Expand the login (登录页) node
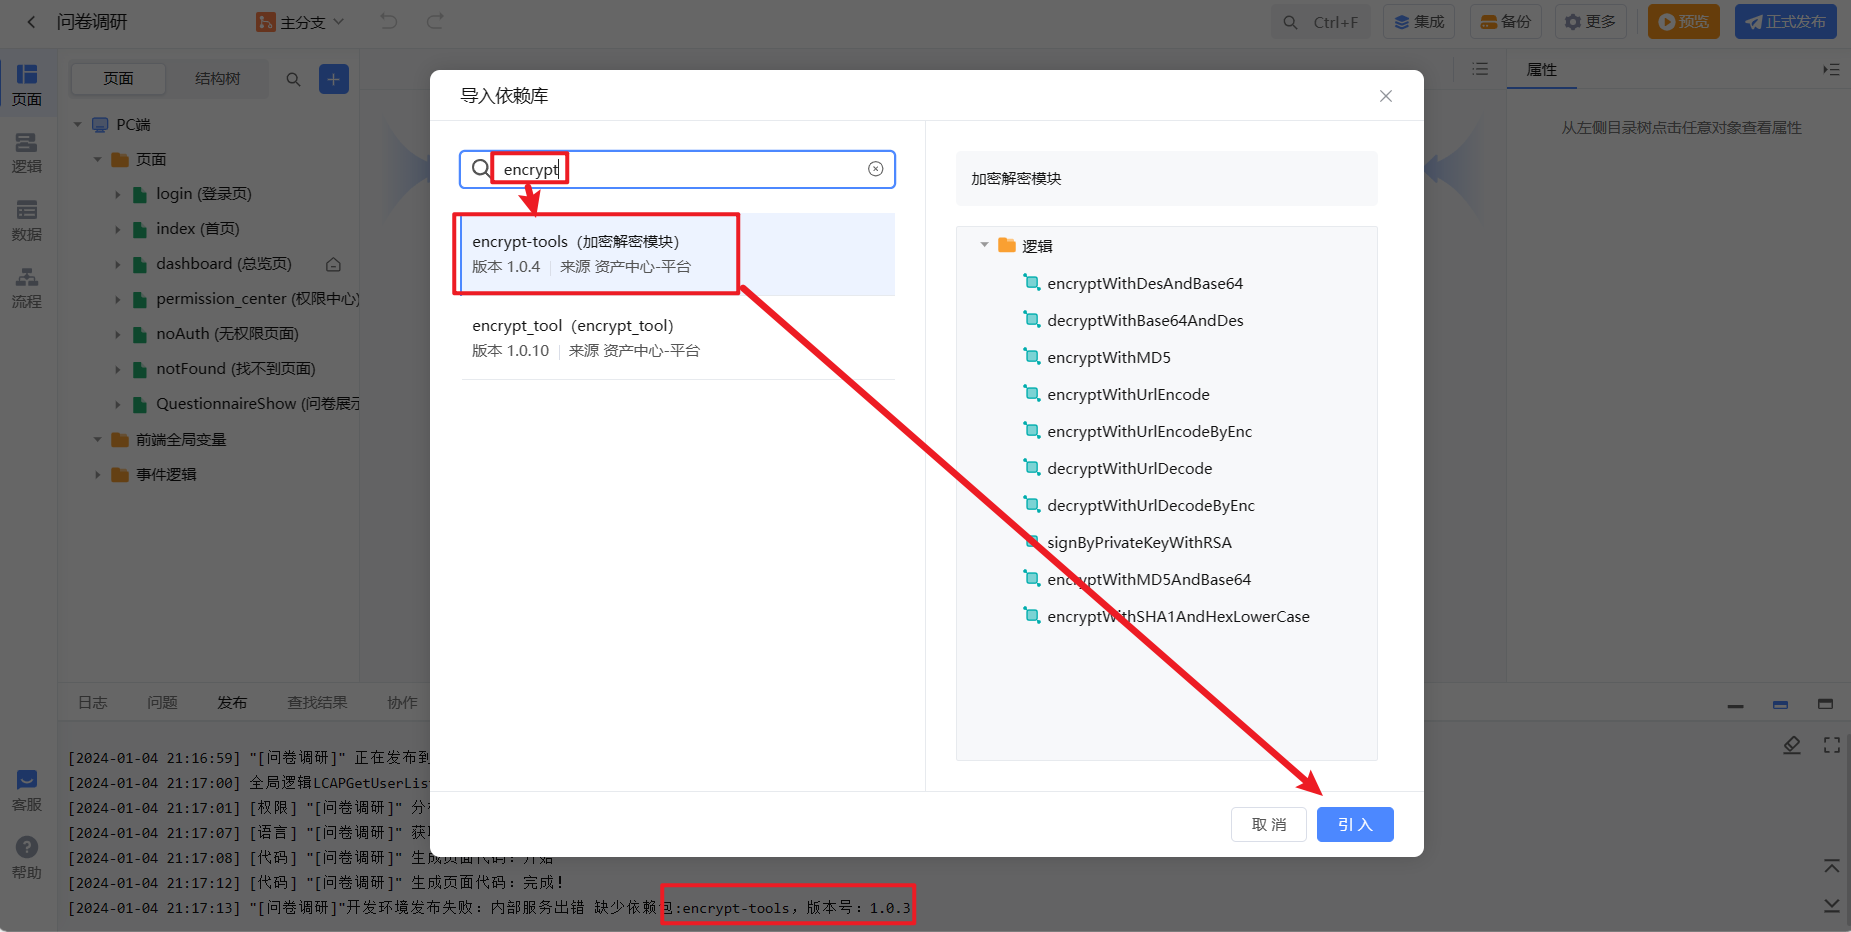The image size is (1851, 932). (118, 195)
